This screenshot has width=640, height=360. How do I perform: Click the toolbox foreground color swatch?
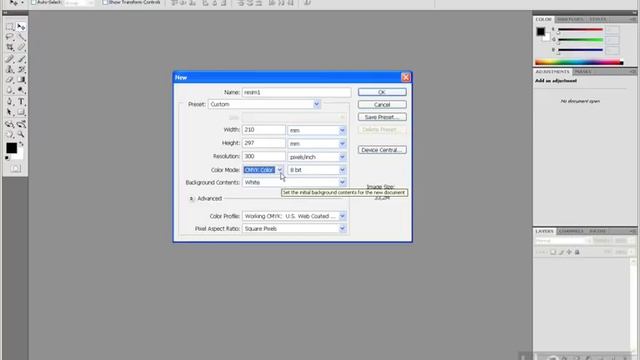coord(11,148)
